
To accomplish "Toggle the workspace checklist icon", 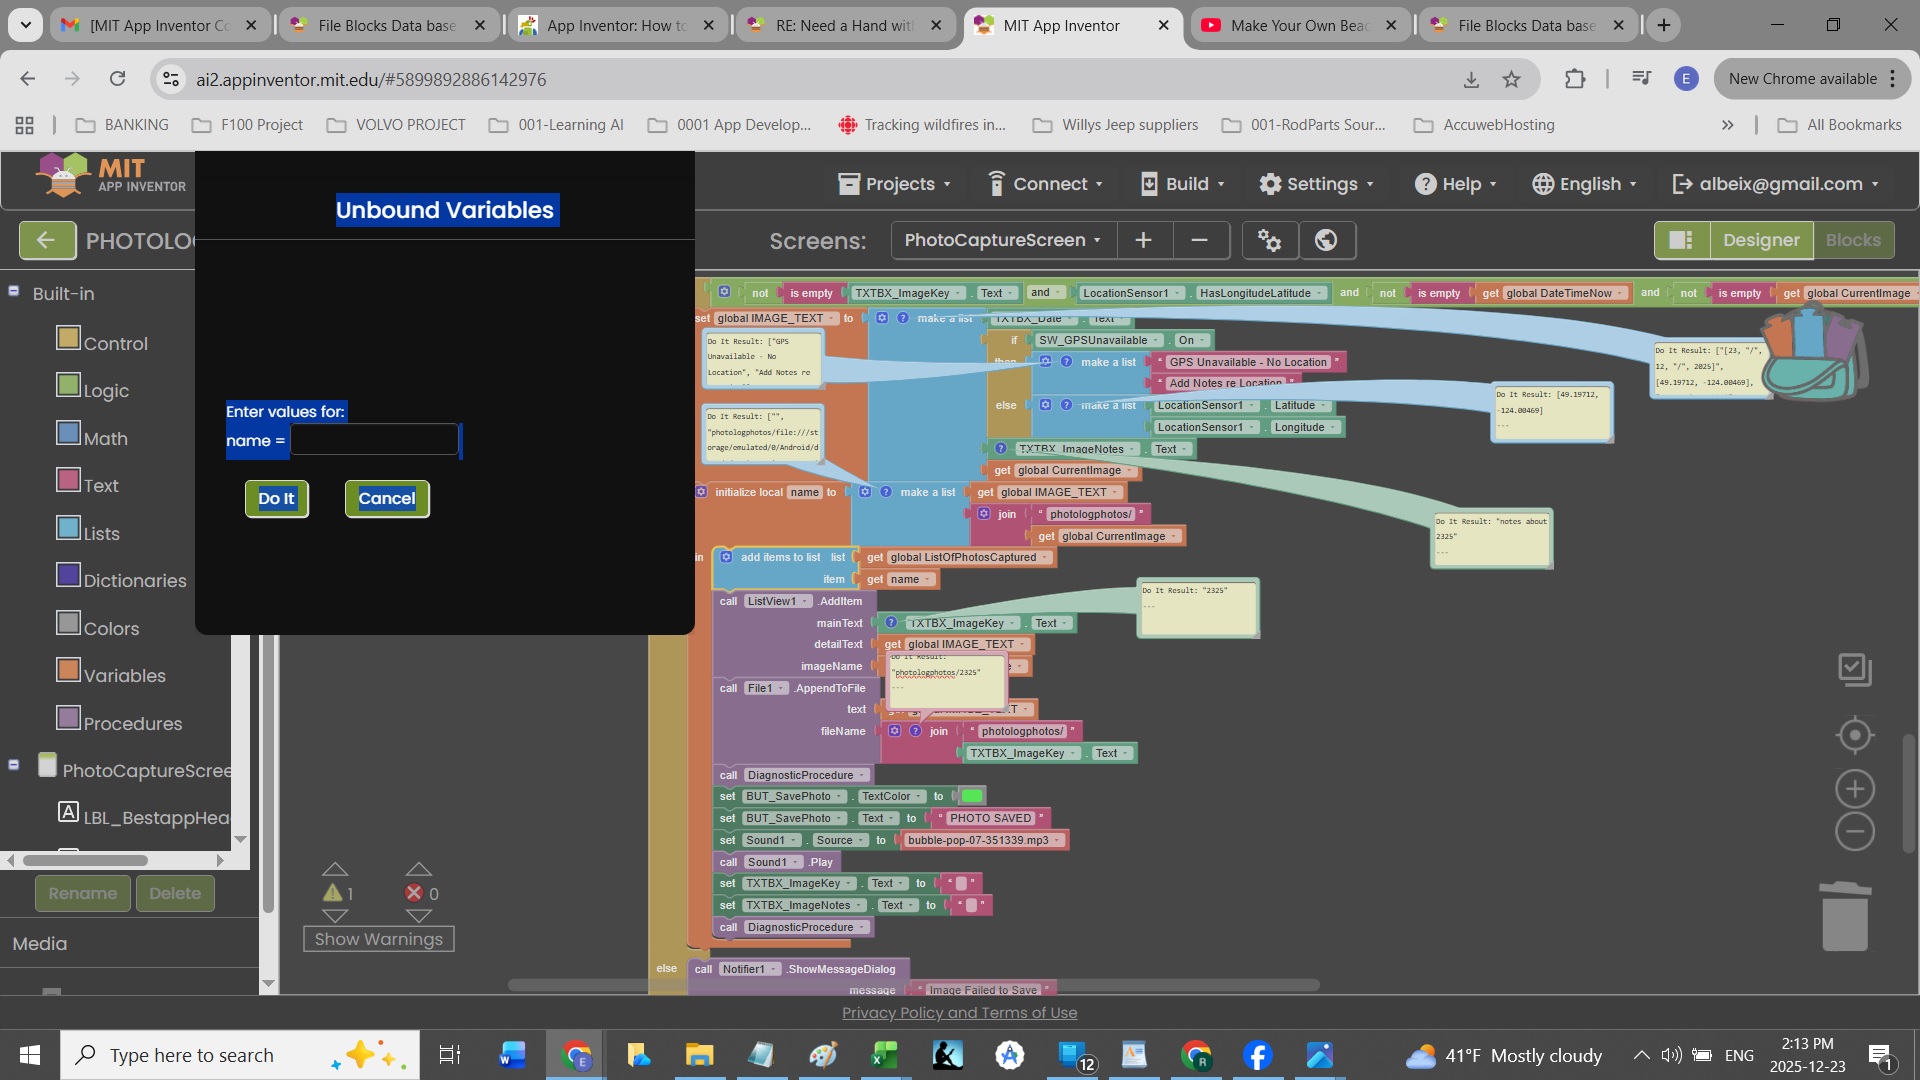I will [1855, 670].
